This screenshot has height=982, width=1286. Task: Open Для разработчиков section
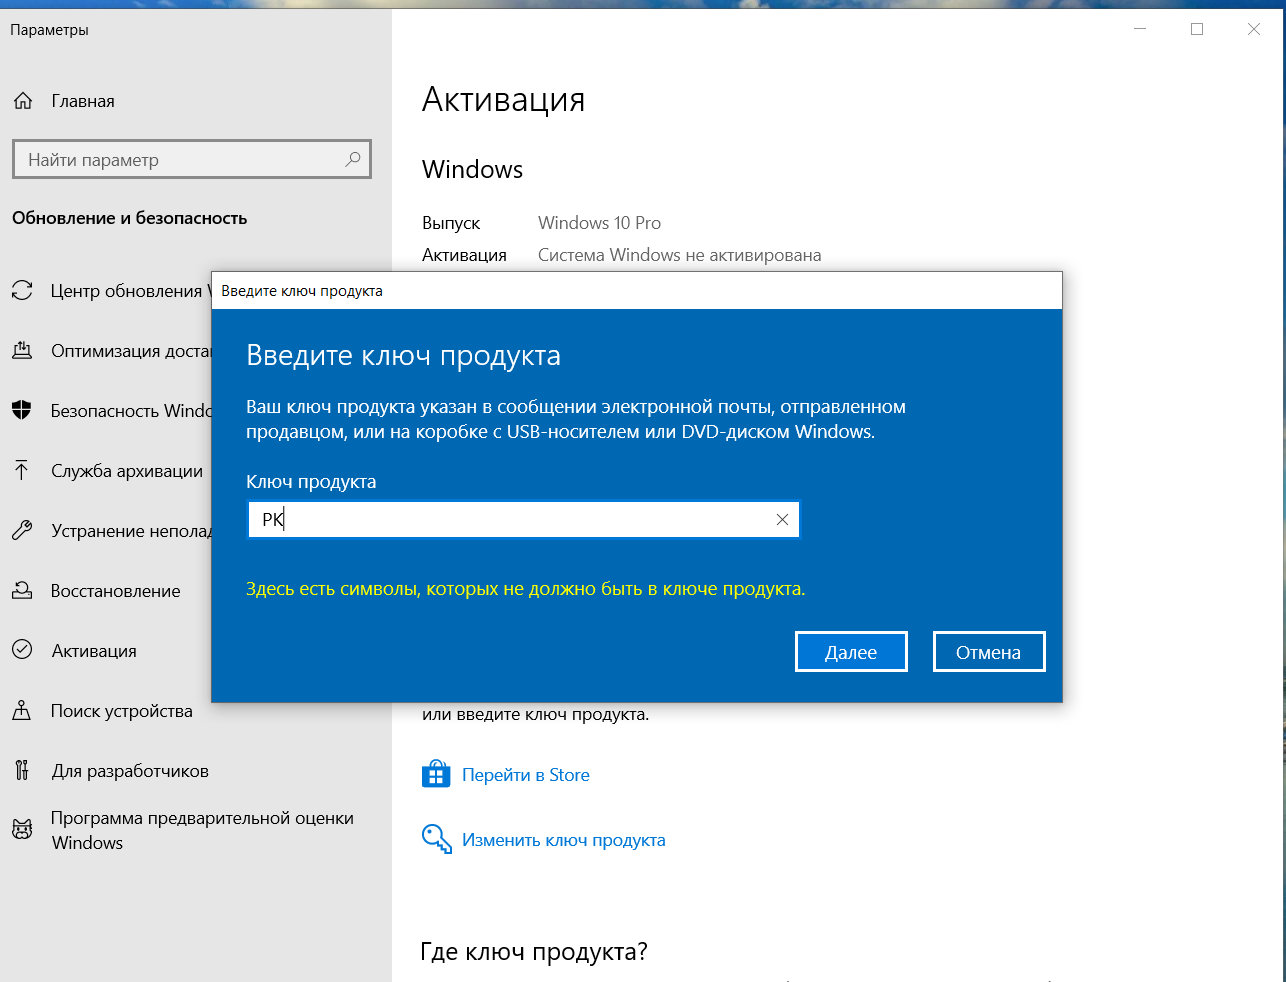(x=130, y=771)
